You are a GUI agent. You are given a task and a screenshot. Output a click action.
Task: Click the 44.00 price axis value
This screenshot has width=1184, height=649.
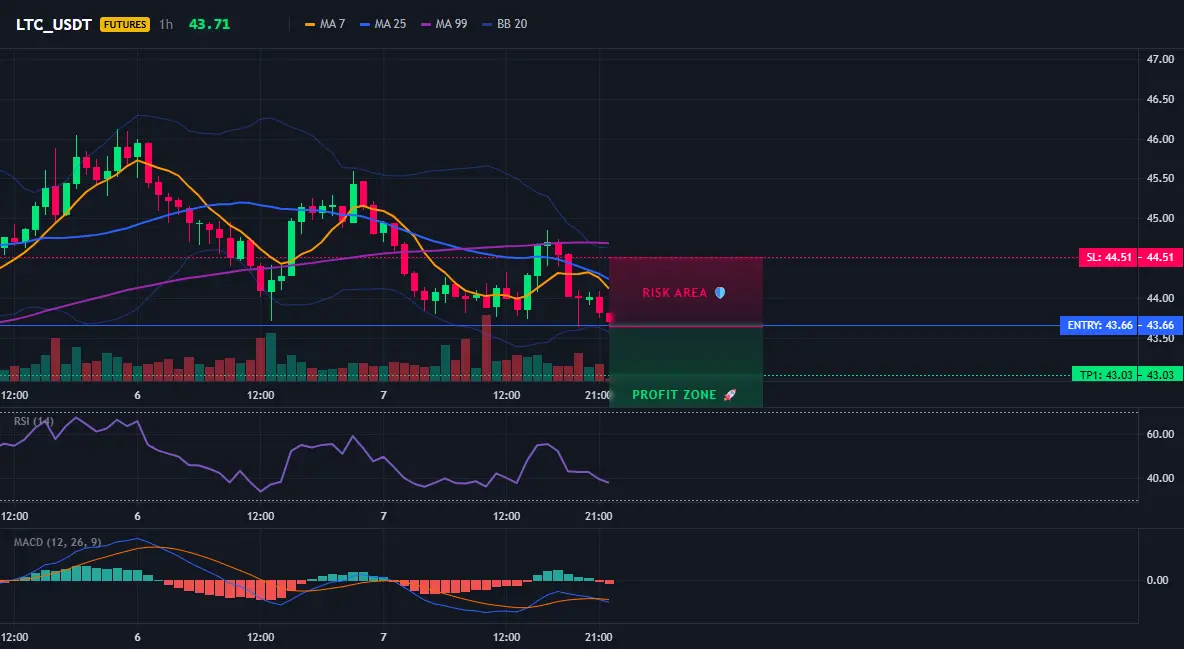point(1160,298)
